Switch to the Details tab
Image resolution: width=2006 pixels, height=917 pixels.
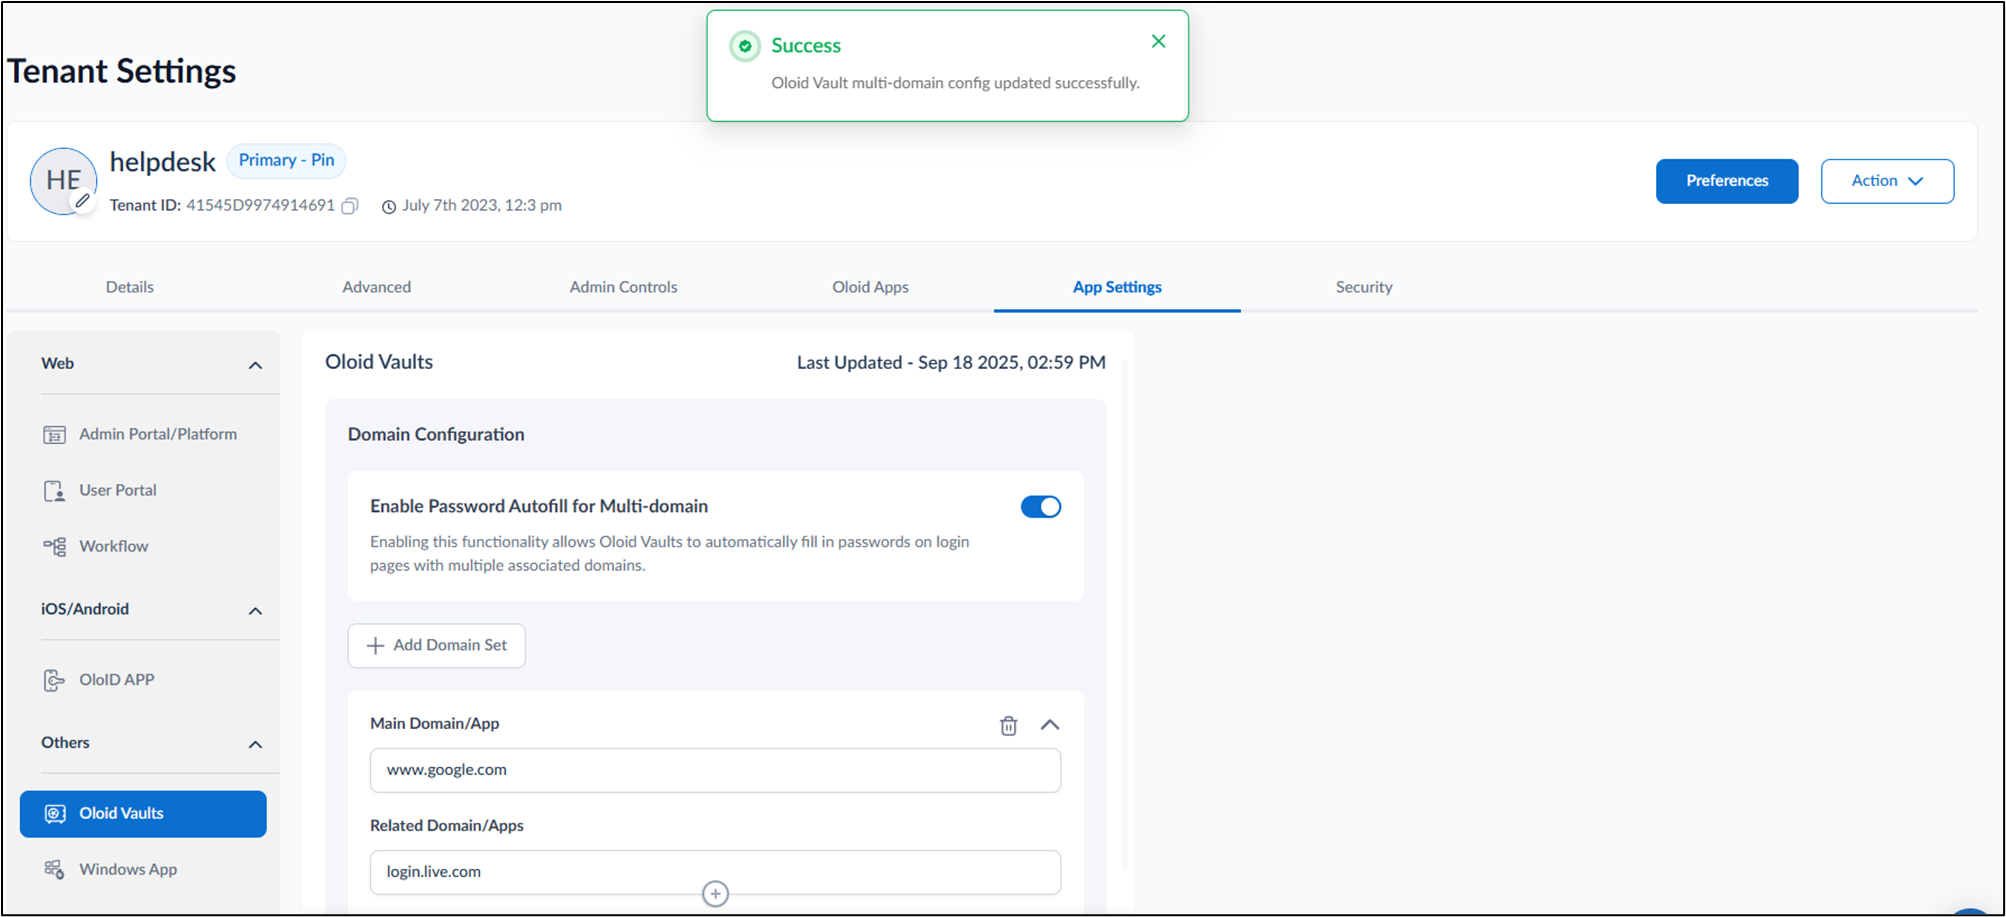click(x=130, y=287)
